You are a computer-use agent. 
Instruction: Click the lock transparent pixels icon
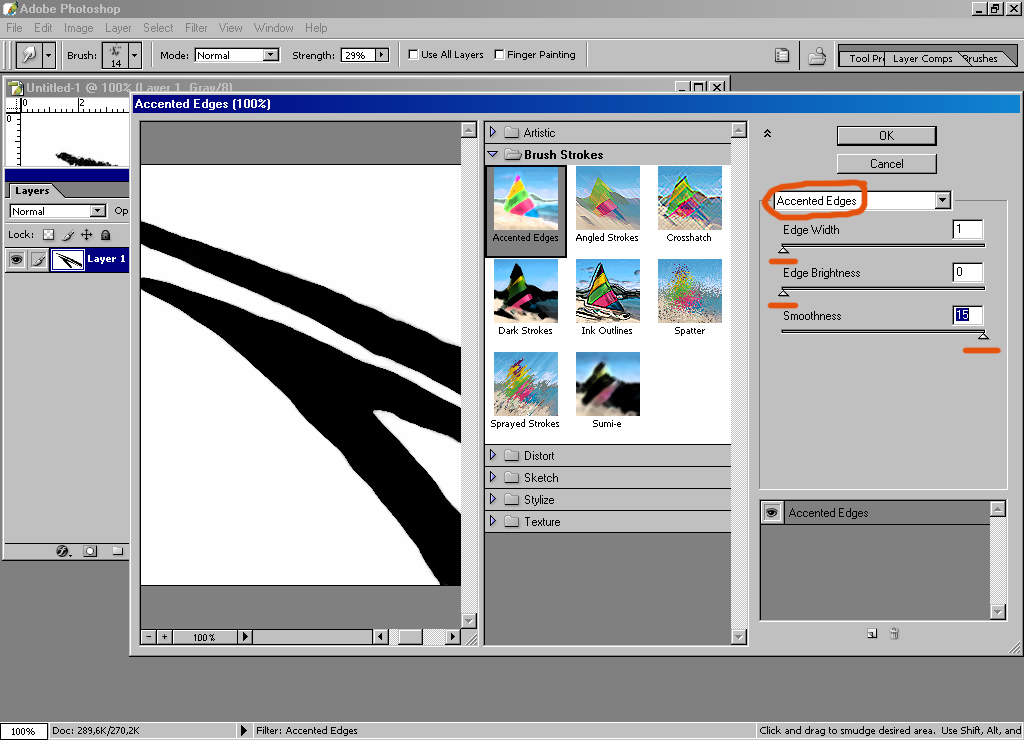point(48,235)
